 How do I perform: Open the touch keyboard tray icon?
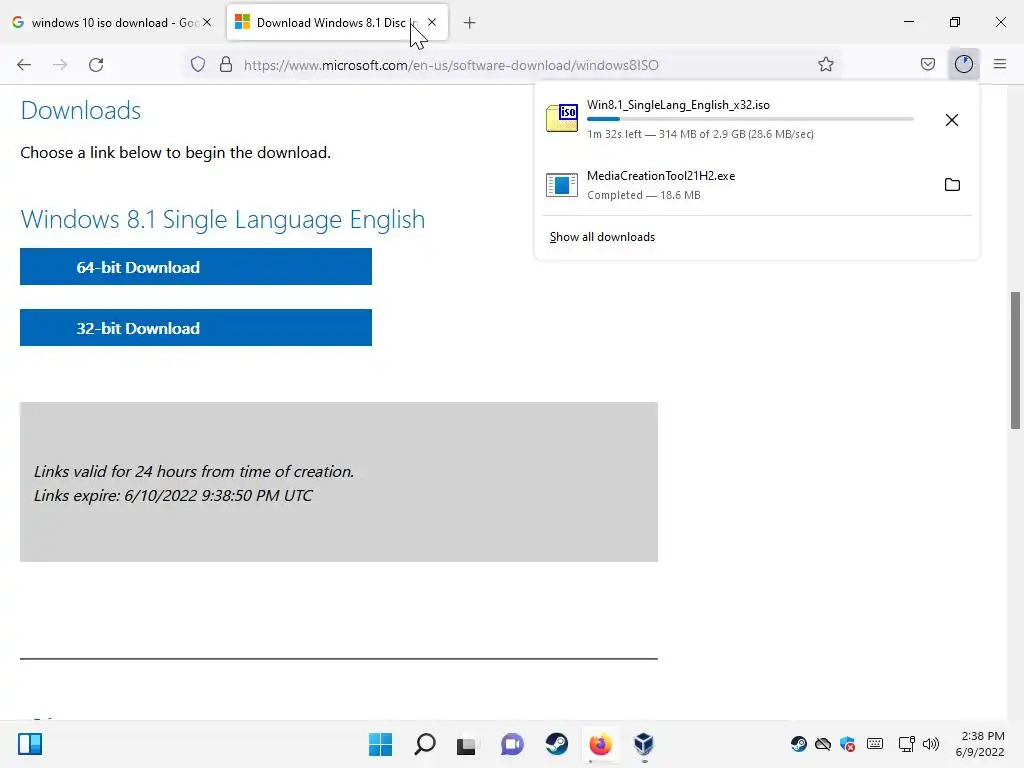click(875, 744)
